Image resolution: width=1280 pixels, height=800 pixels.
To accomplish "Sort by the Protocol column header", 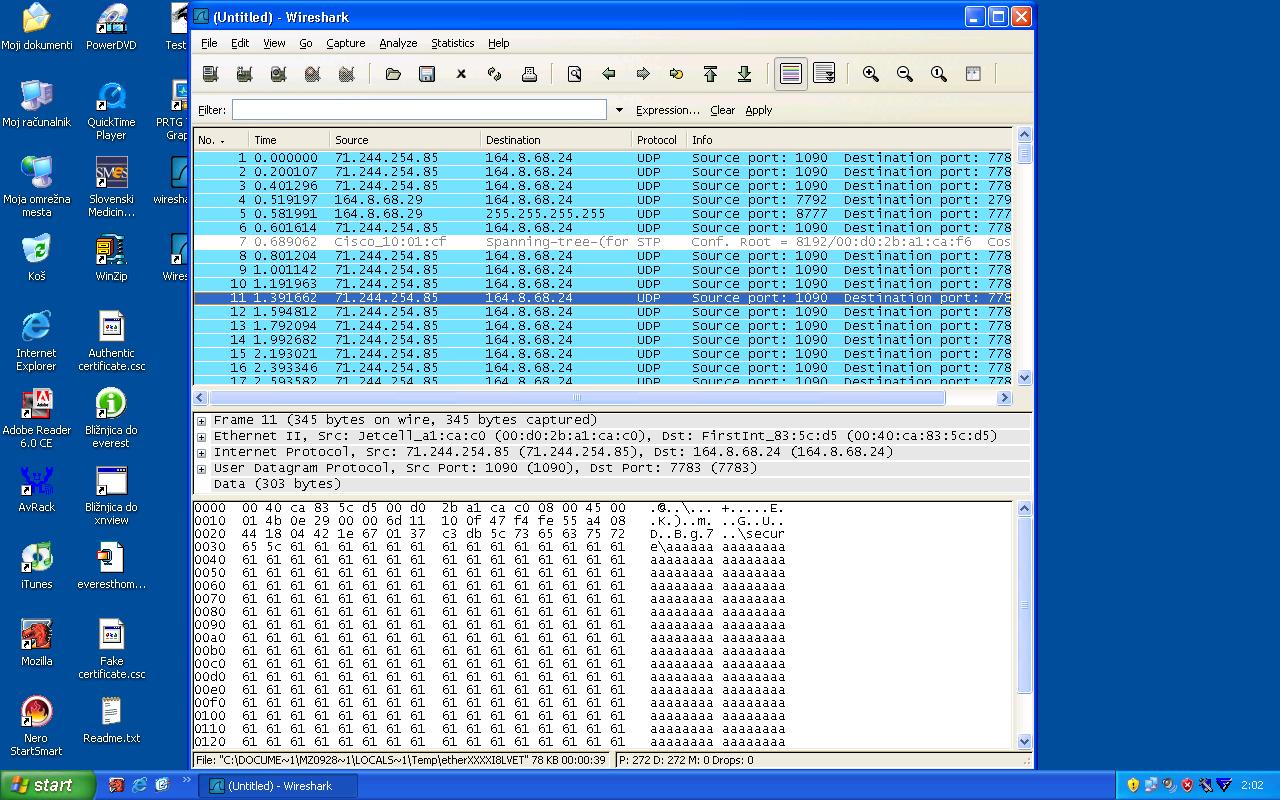I will click(x=659, y=140).
